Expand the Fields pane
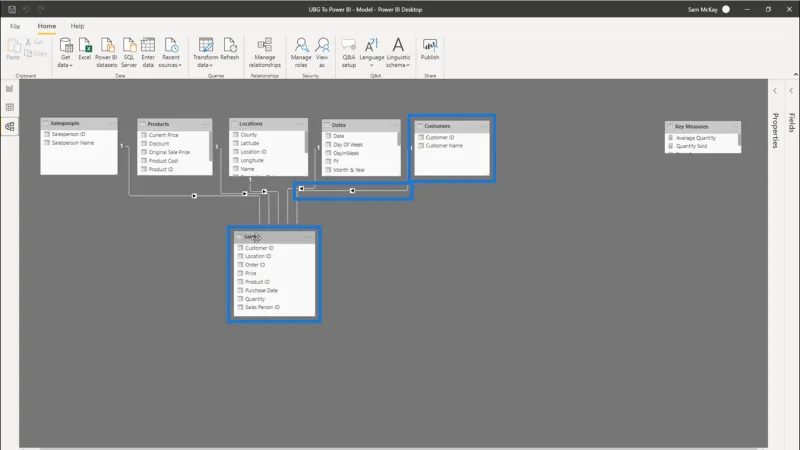 point(791,91)
